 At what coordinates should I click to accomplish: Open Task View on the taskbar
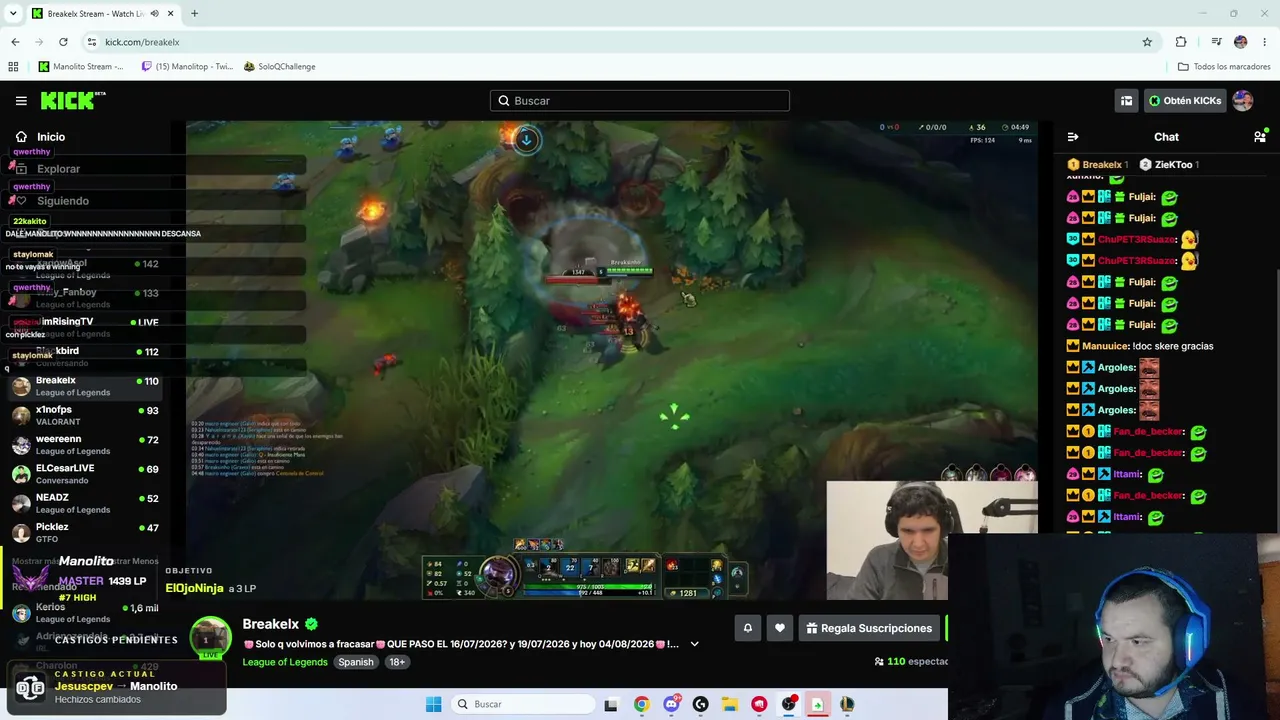[x=610, y=704]
